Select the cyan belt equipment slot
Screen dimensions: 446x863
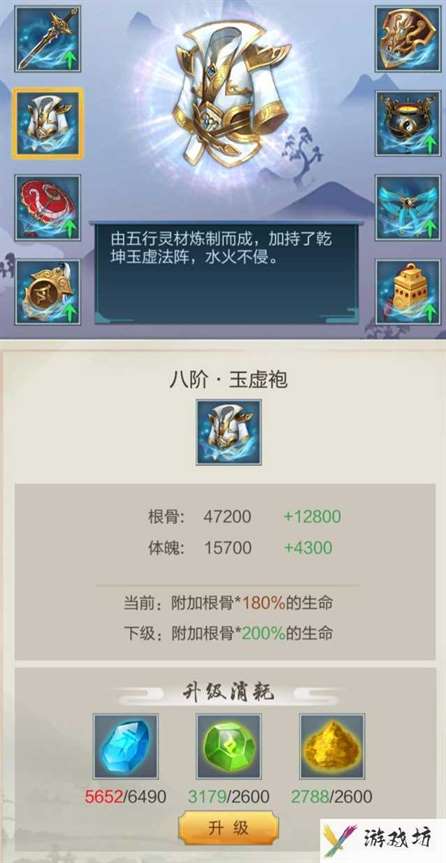pos(408,207)
